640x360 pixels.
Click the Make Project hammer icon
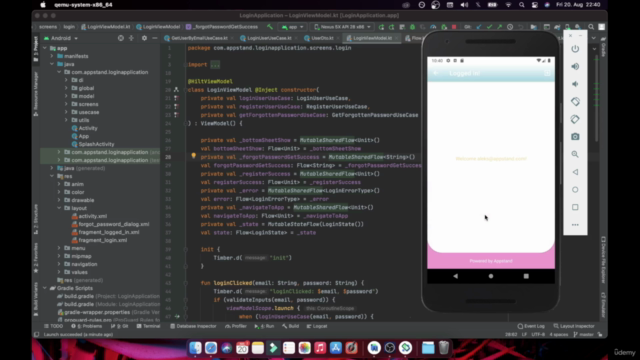(270, 27)
